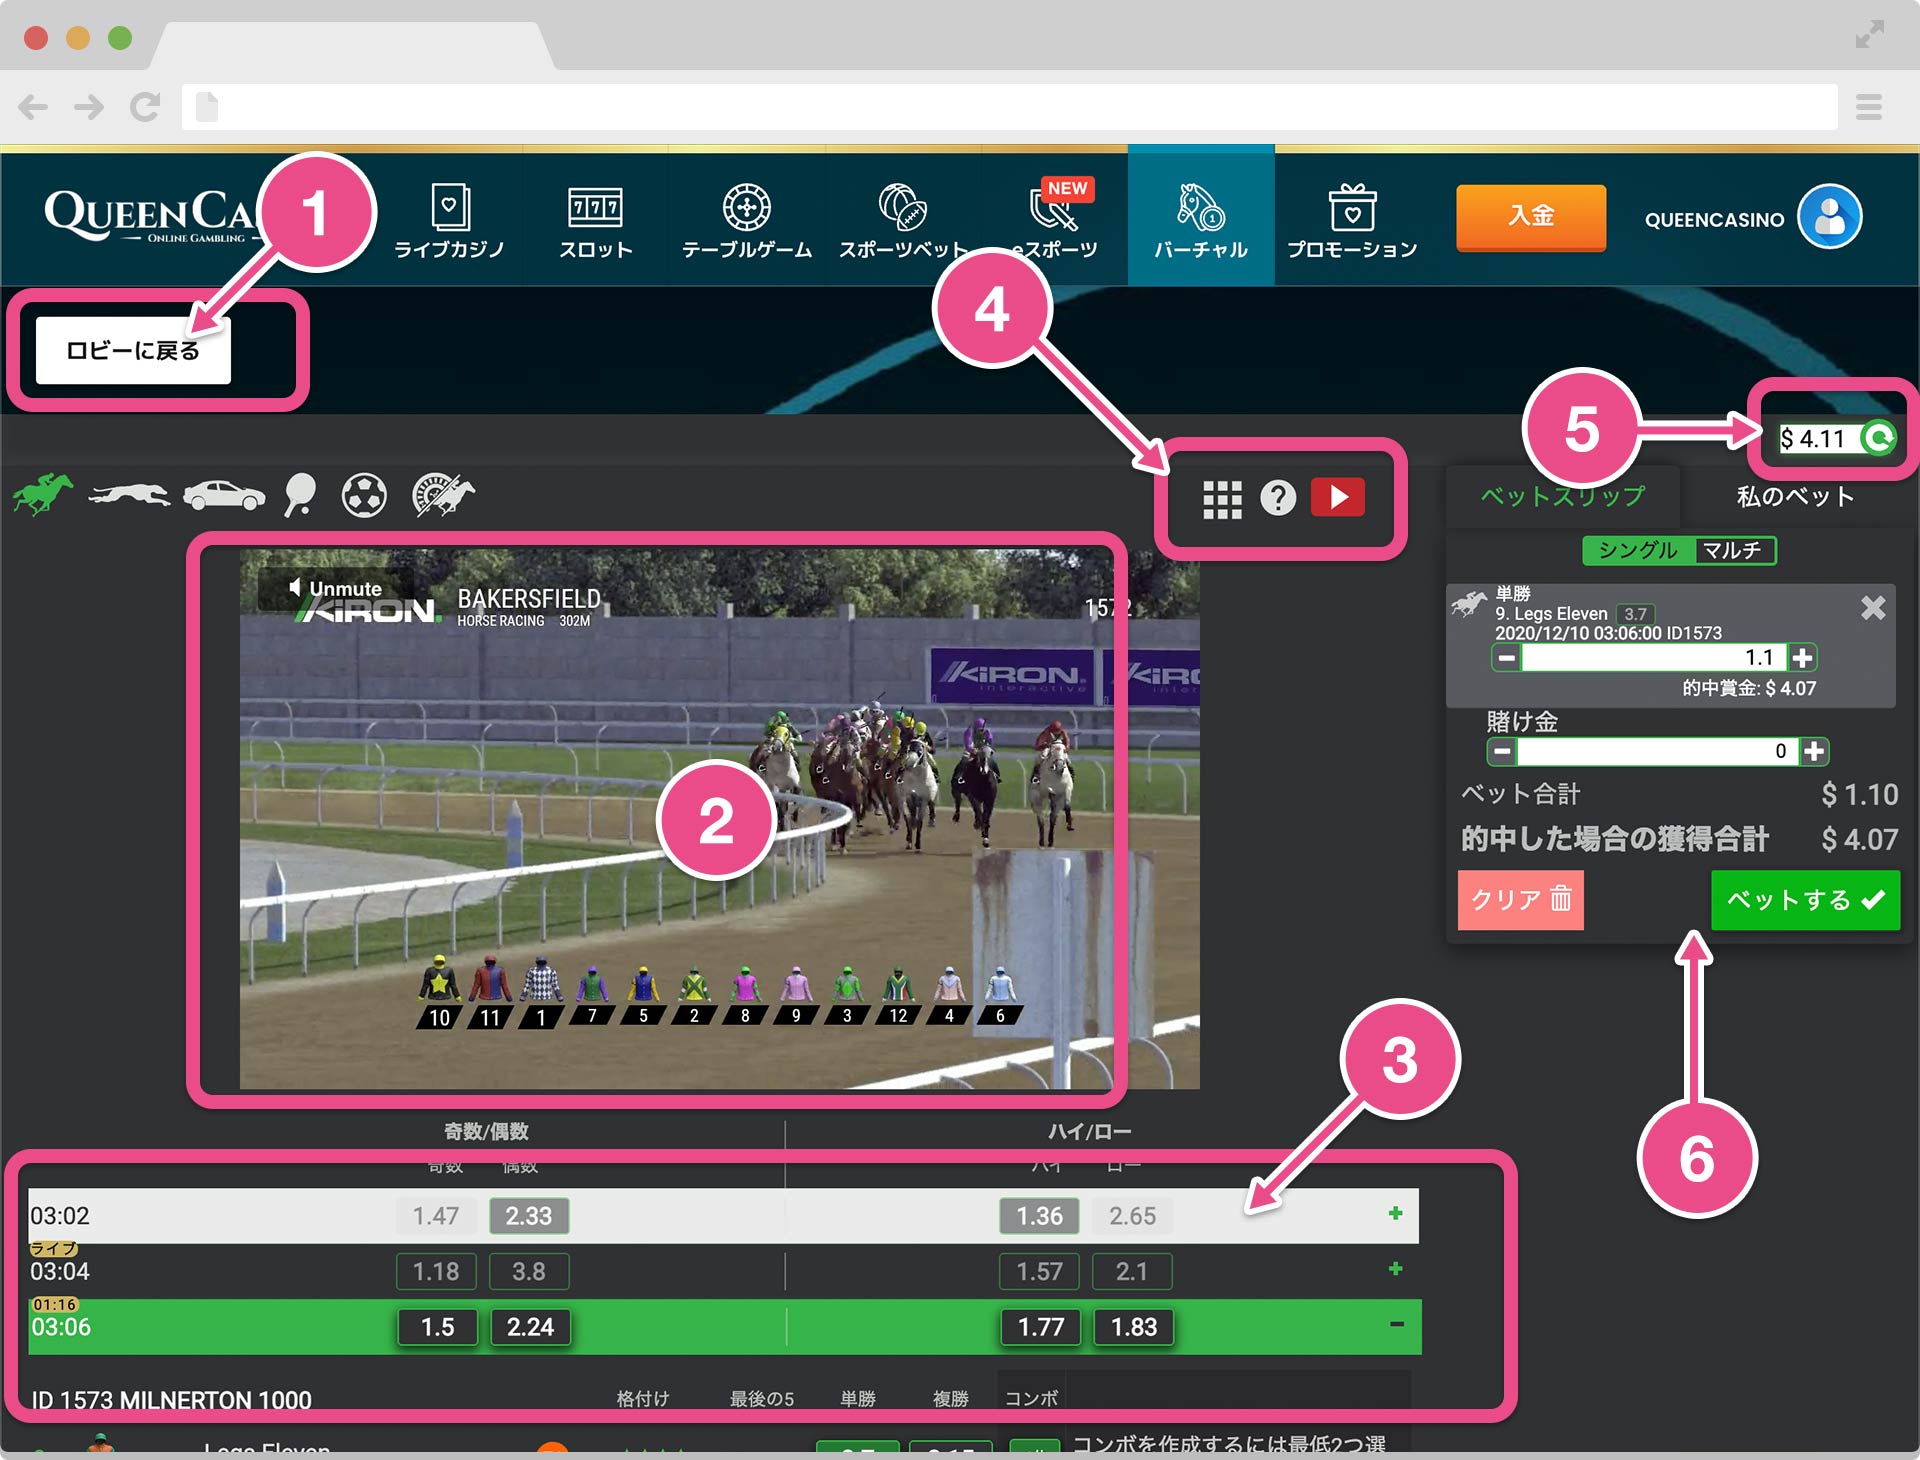Select even odds 2.33 for 03:02
This screenshot has width=1920, height=1460.
529,1216
